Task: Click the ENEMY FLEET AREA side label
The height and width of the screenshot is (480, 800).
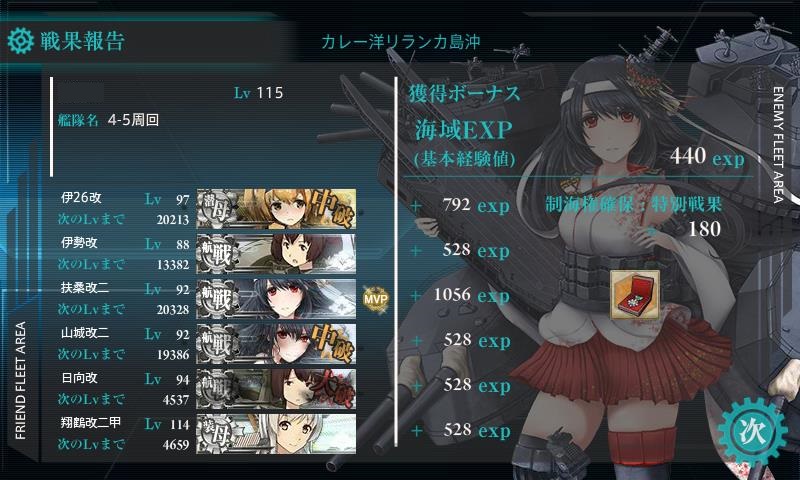Action: click(x=778, y=145)
